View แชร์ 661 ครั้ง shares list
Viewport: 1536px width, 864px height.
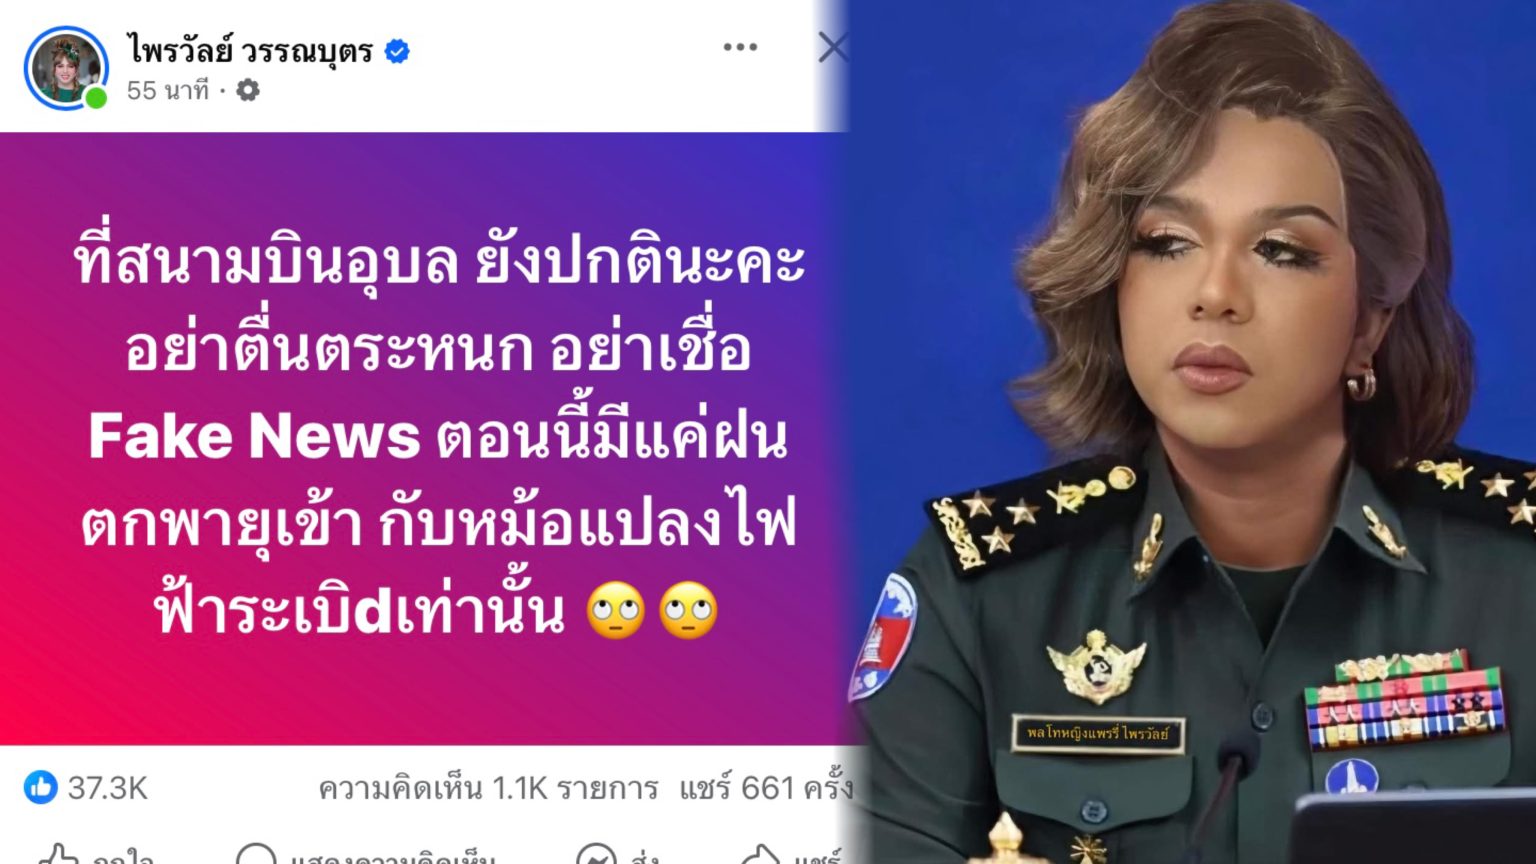(766, 788)
